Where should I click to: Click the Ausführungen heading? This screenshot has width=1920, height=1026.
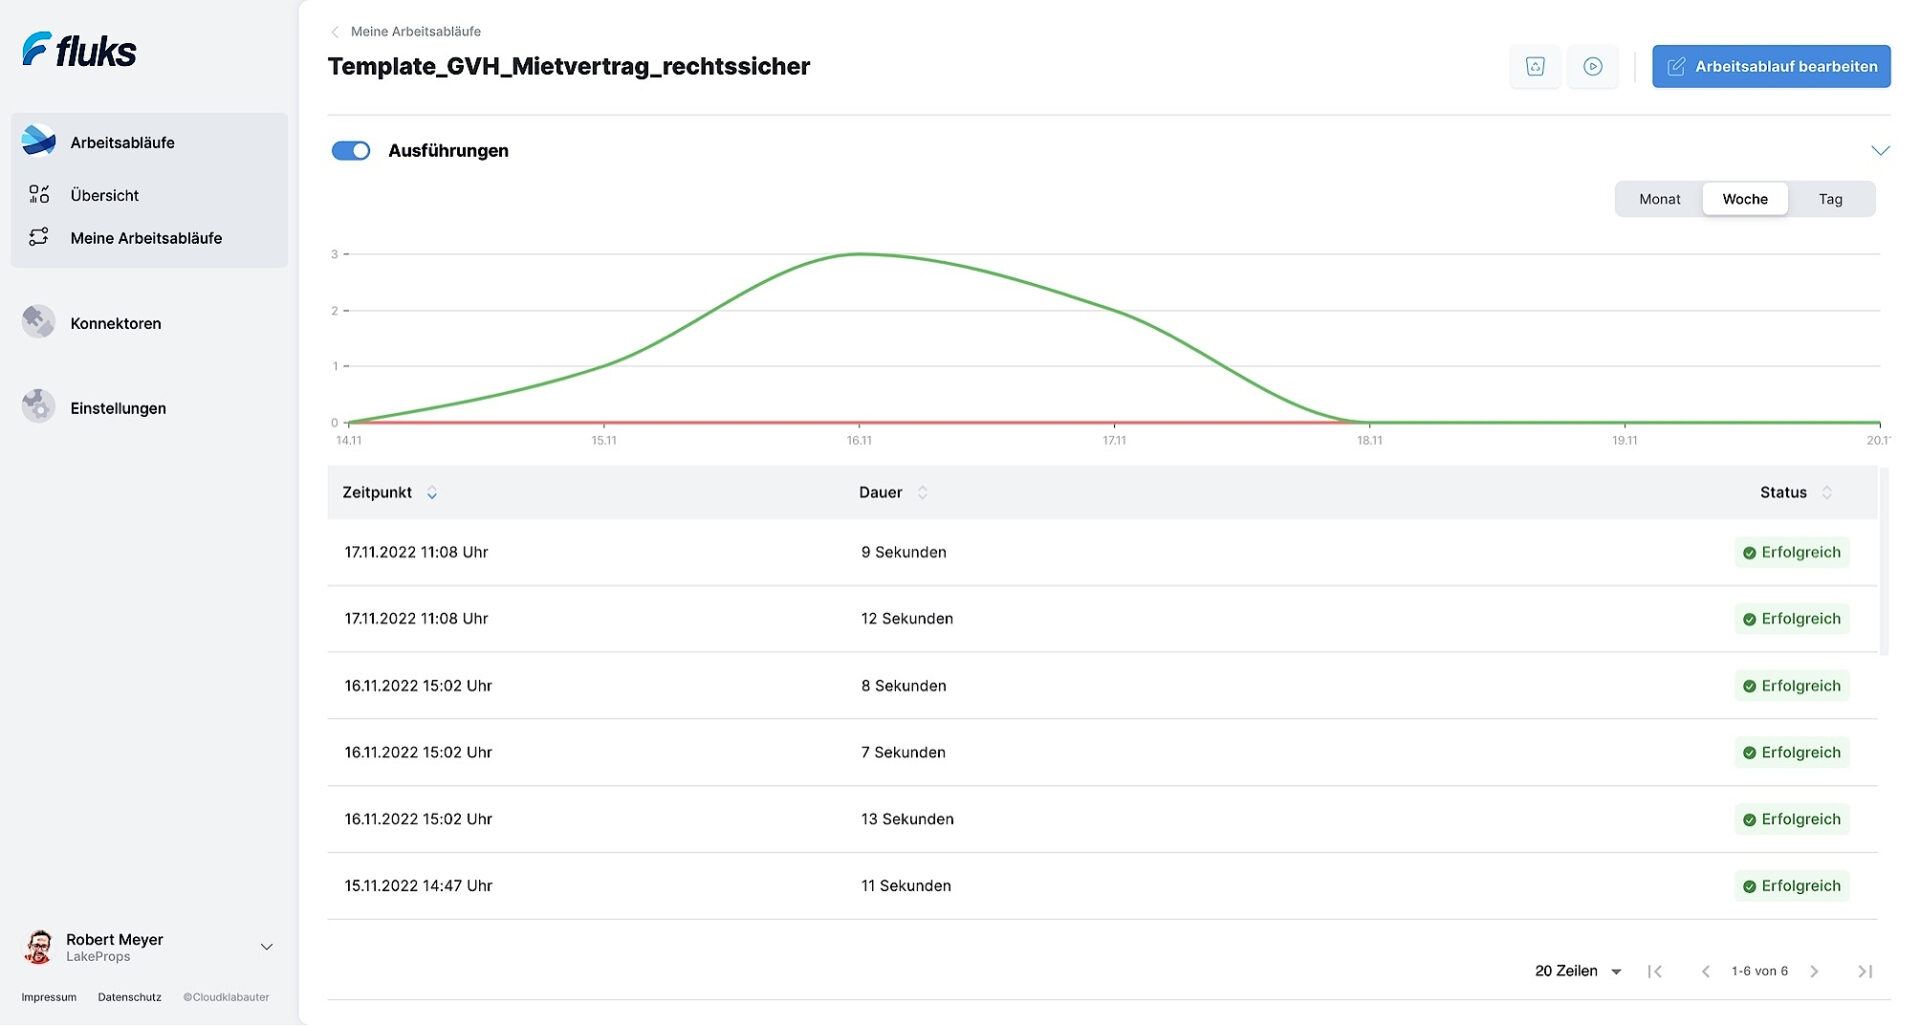point(448,150)
